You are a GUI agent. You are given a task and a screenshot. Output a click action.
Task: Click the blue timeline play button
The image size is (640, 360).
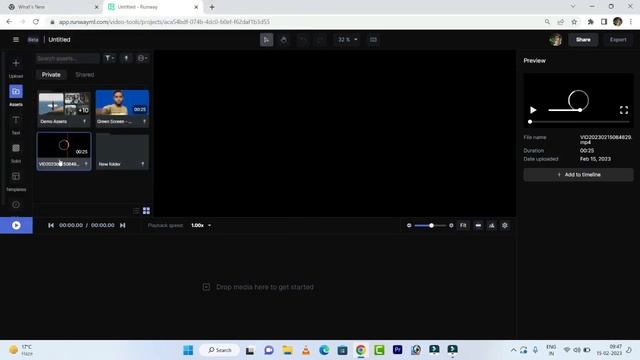(16, 225)
